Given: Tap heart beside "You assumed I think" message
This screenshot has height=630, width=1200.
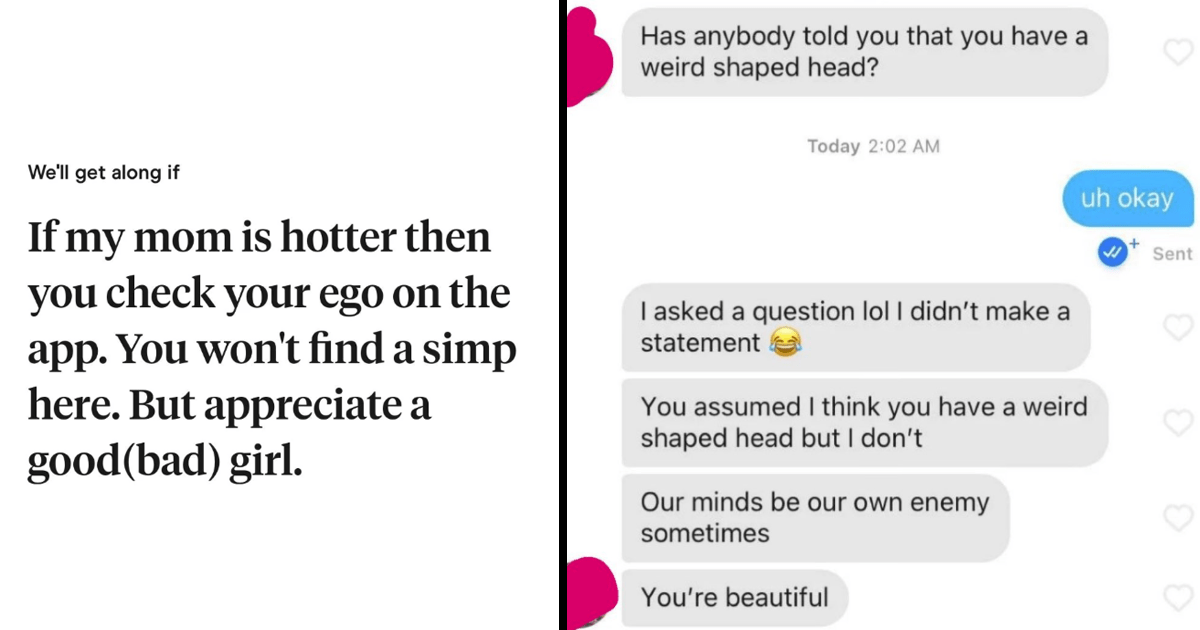Looking at the screenshot, I should click(x=1180, y=423).
